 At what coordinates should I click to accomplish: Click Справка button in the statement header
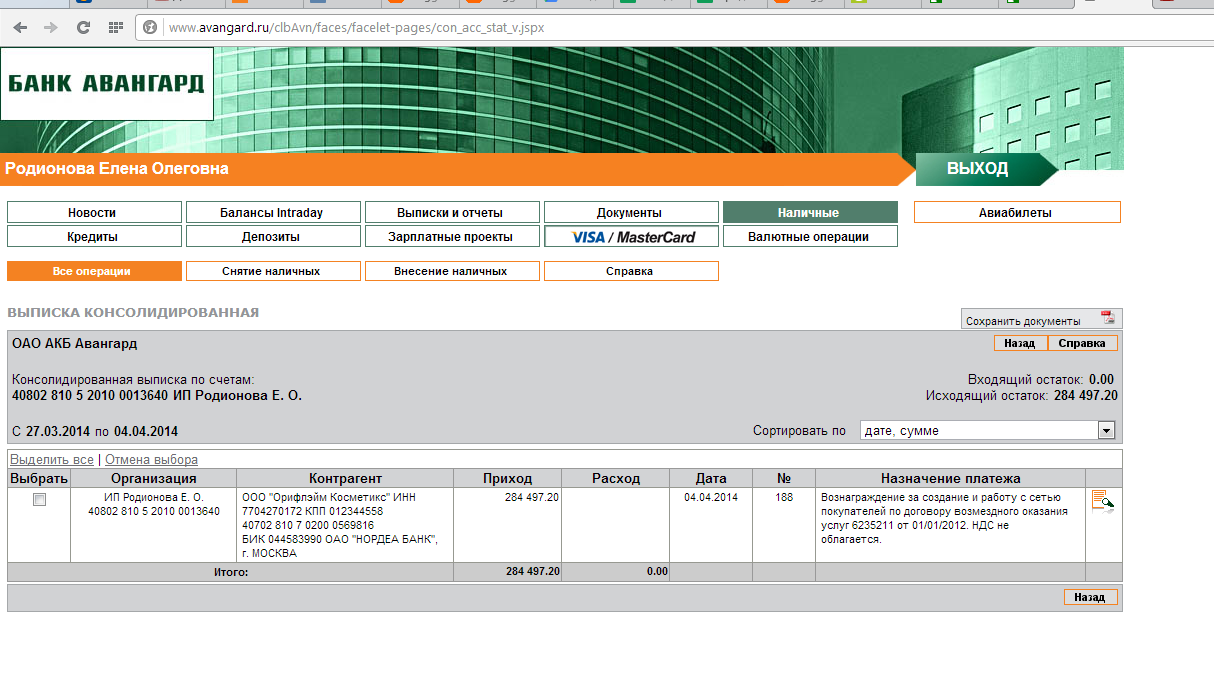pyautogui.click(x=1082, y=343)
